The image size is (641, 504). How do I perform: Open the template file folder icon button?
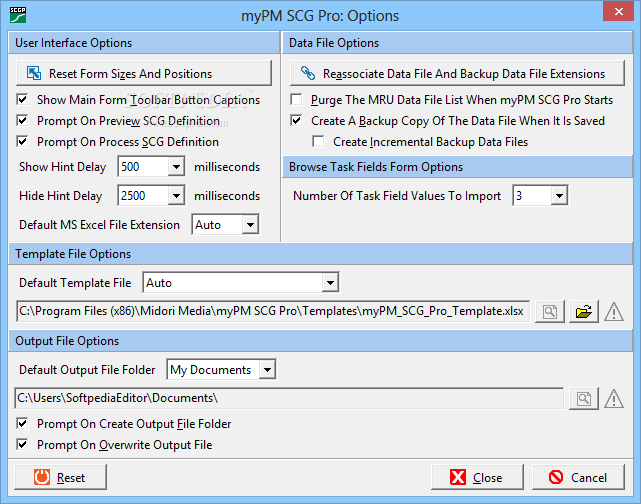click(584, 311)
